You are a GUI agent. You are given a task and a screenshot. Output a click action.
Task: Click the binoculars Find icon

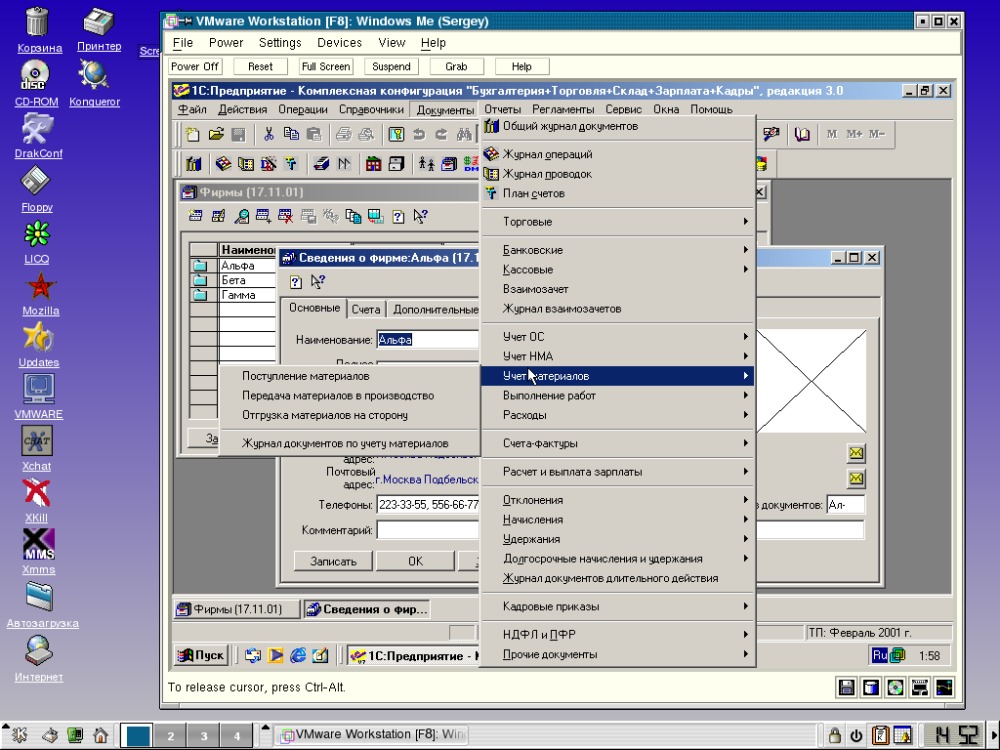464,134
